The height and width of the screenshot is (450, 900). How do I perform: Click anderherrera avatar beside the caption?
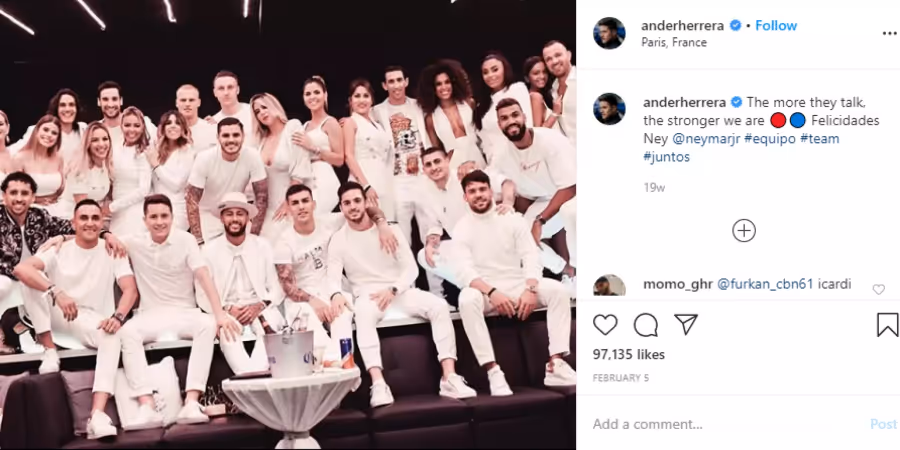point(609,109)
